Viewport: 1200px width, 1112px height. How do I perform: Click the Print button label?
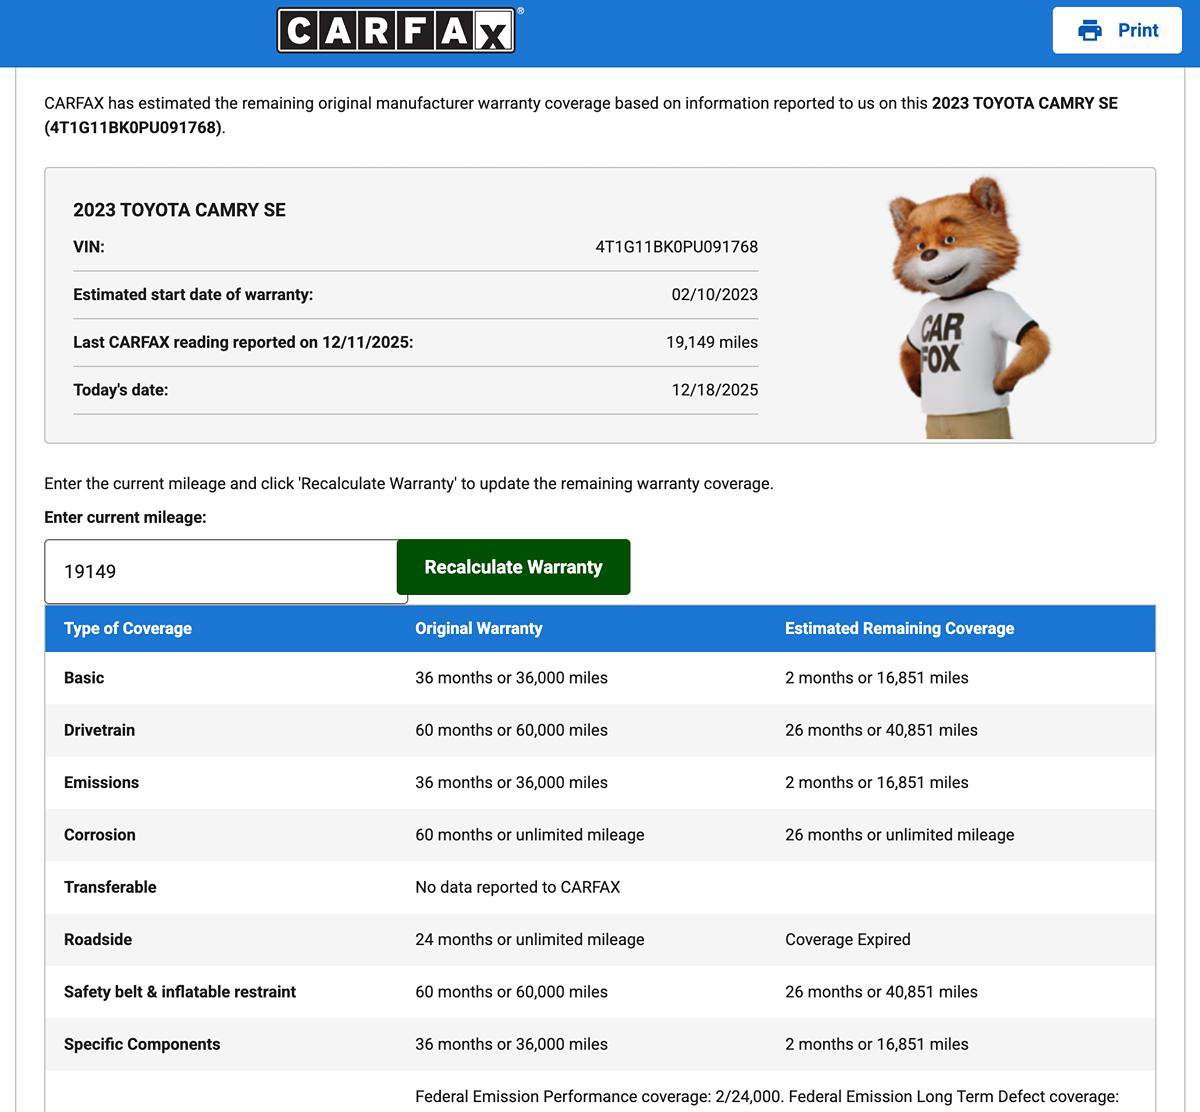tap(1138, 30)
